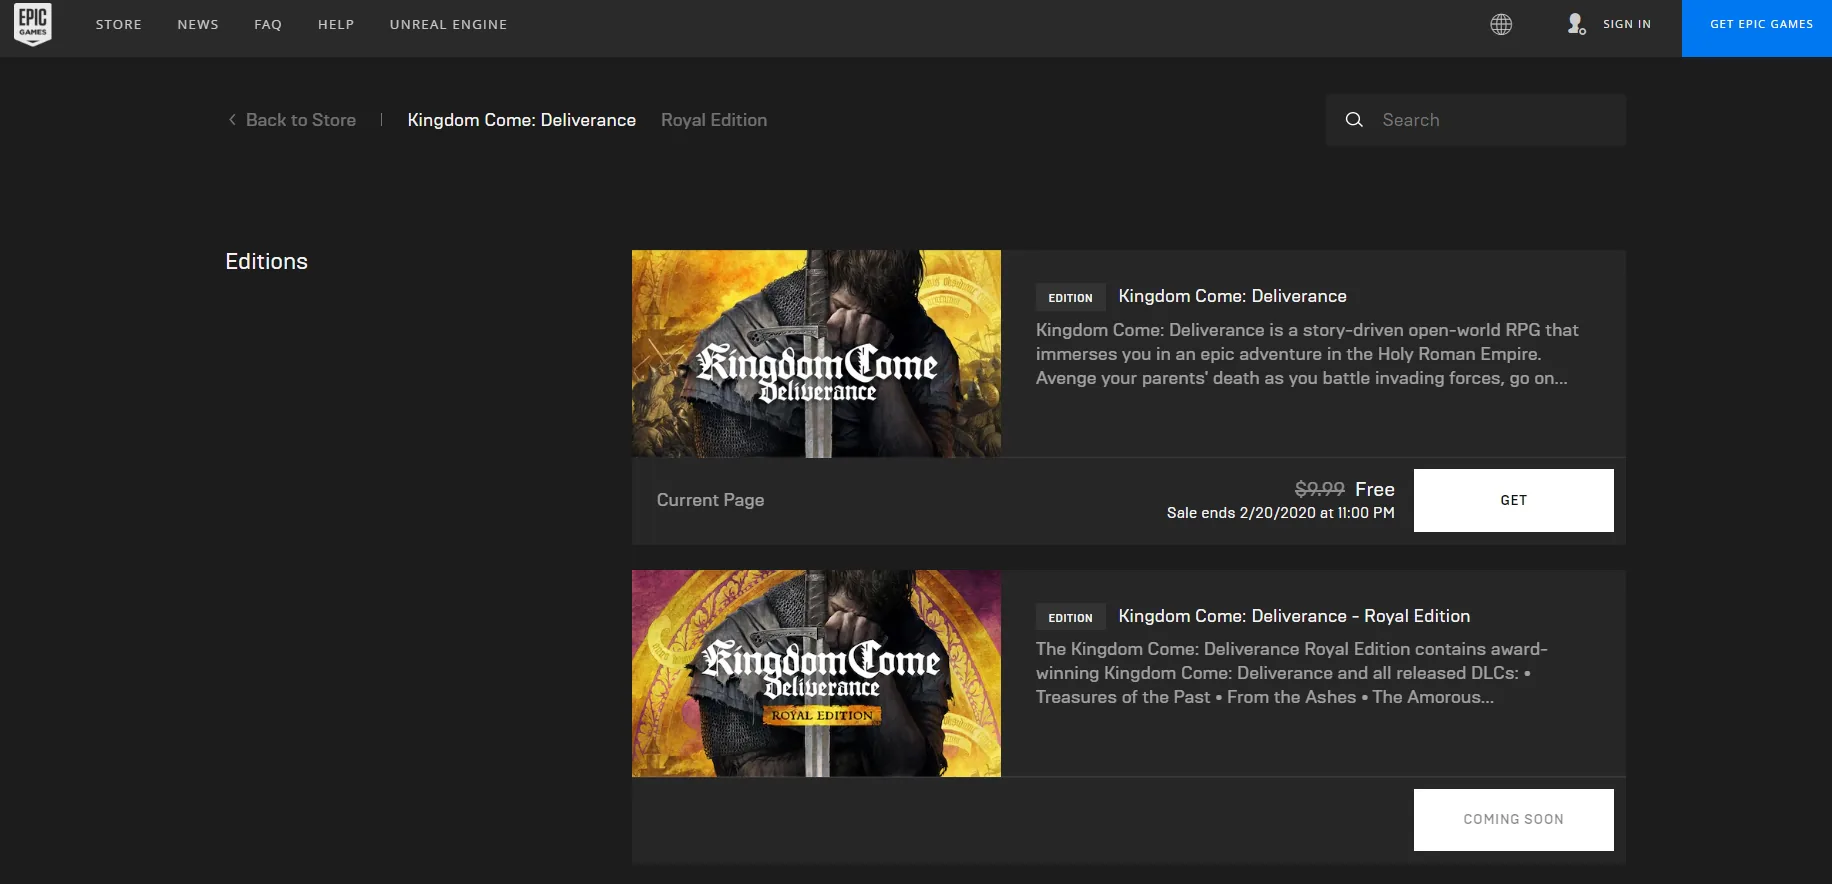Viewport: 1832px width, 884px height.
Task: Click the EDITION badge on the standard edition
Action: 1070,297
